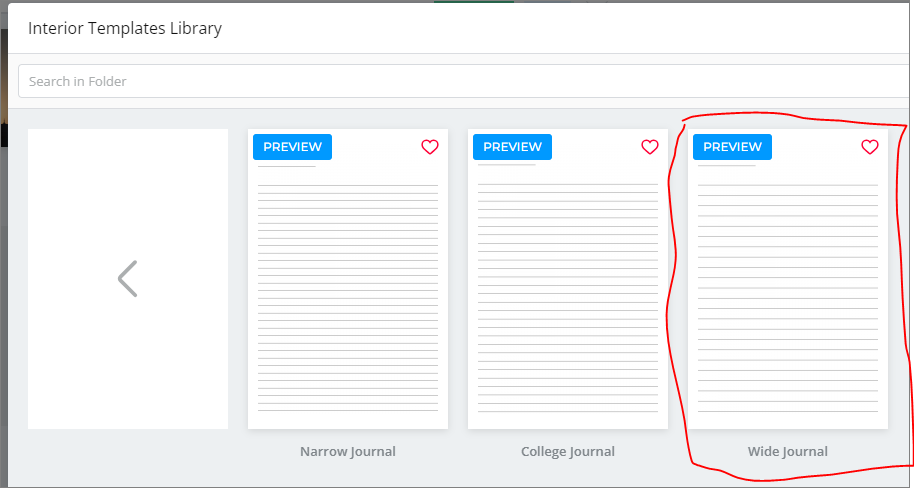This screenshot has width=914, height=488.
Task: Open PREVIEW for College Journal template
Action: [x=512, y=147]
